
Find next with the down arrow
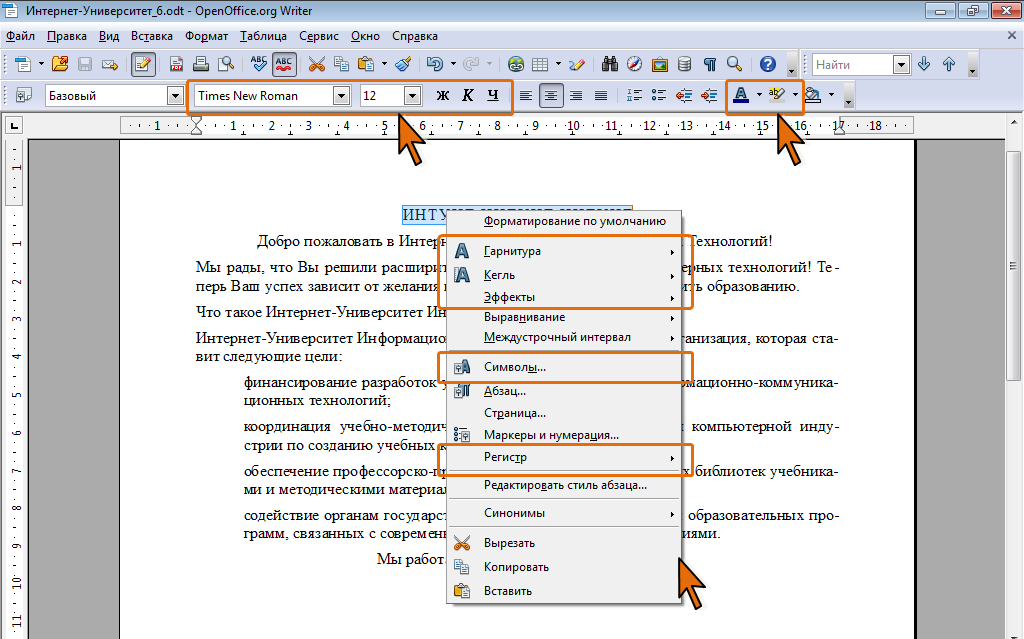(x=924, y=64)
